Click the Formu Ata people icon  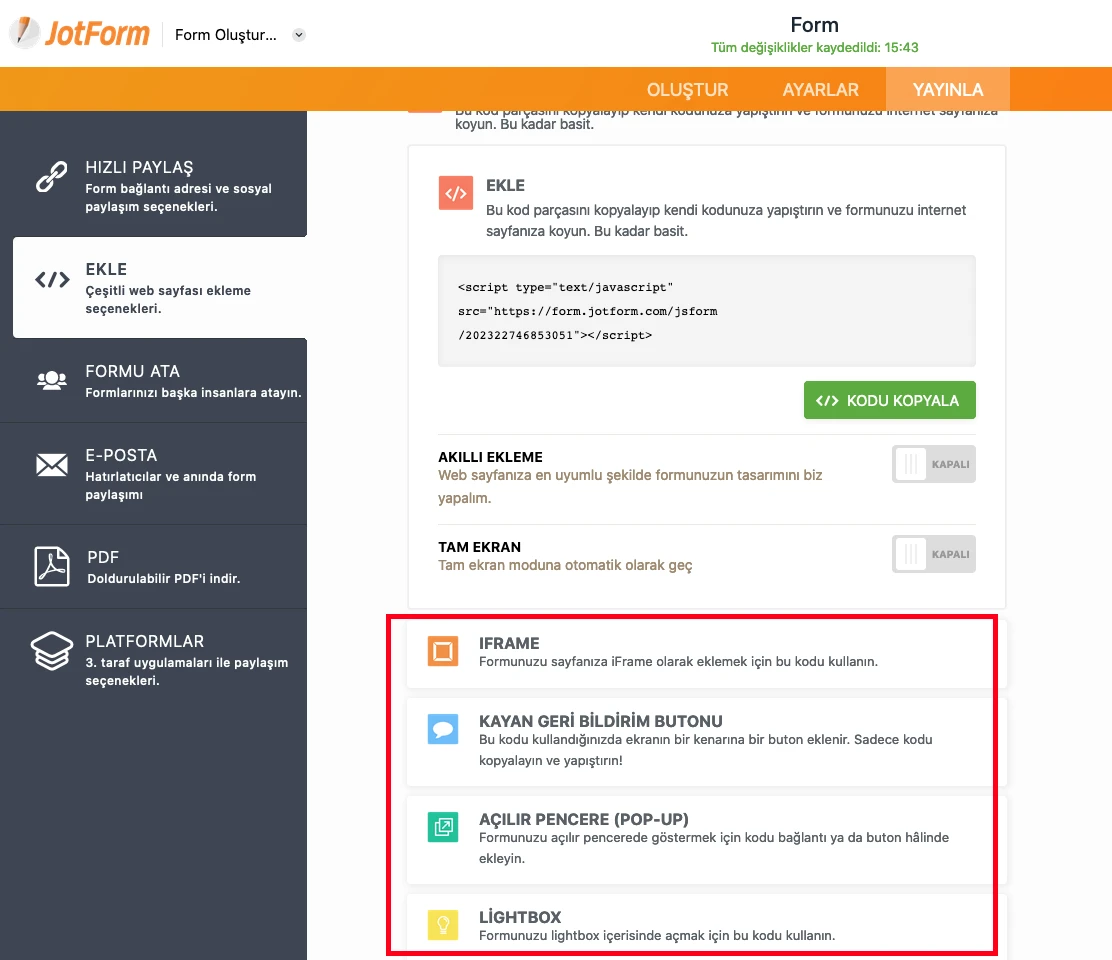[x=52, y=380]
